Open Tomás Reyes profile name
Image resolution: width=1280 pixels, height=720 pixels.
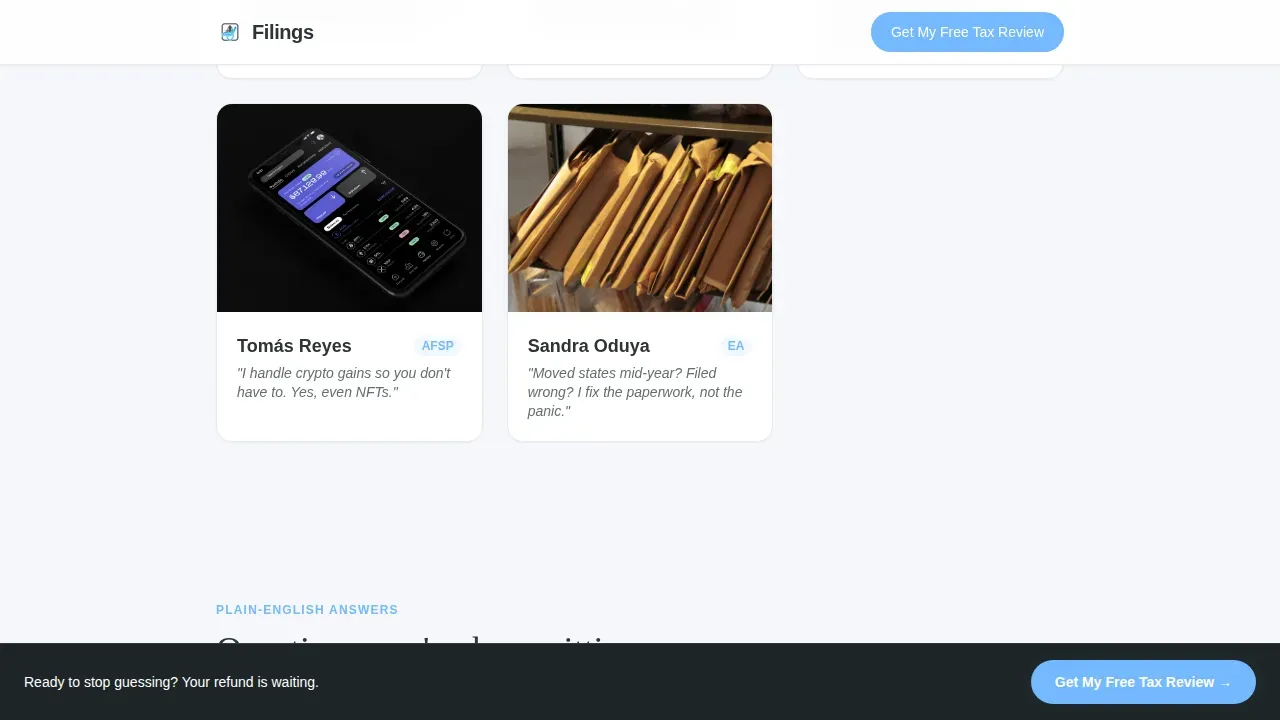(x=294, y=346)
